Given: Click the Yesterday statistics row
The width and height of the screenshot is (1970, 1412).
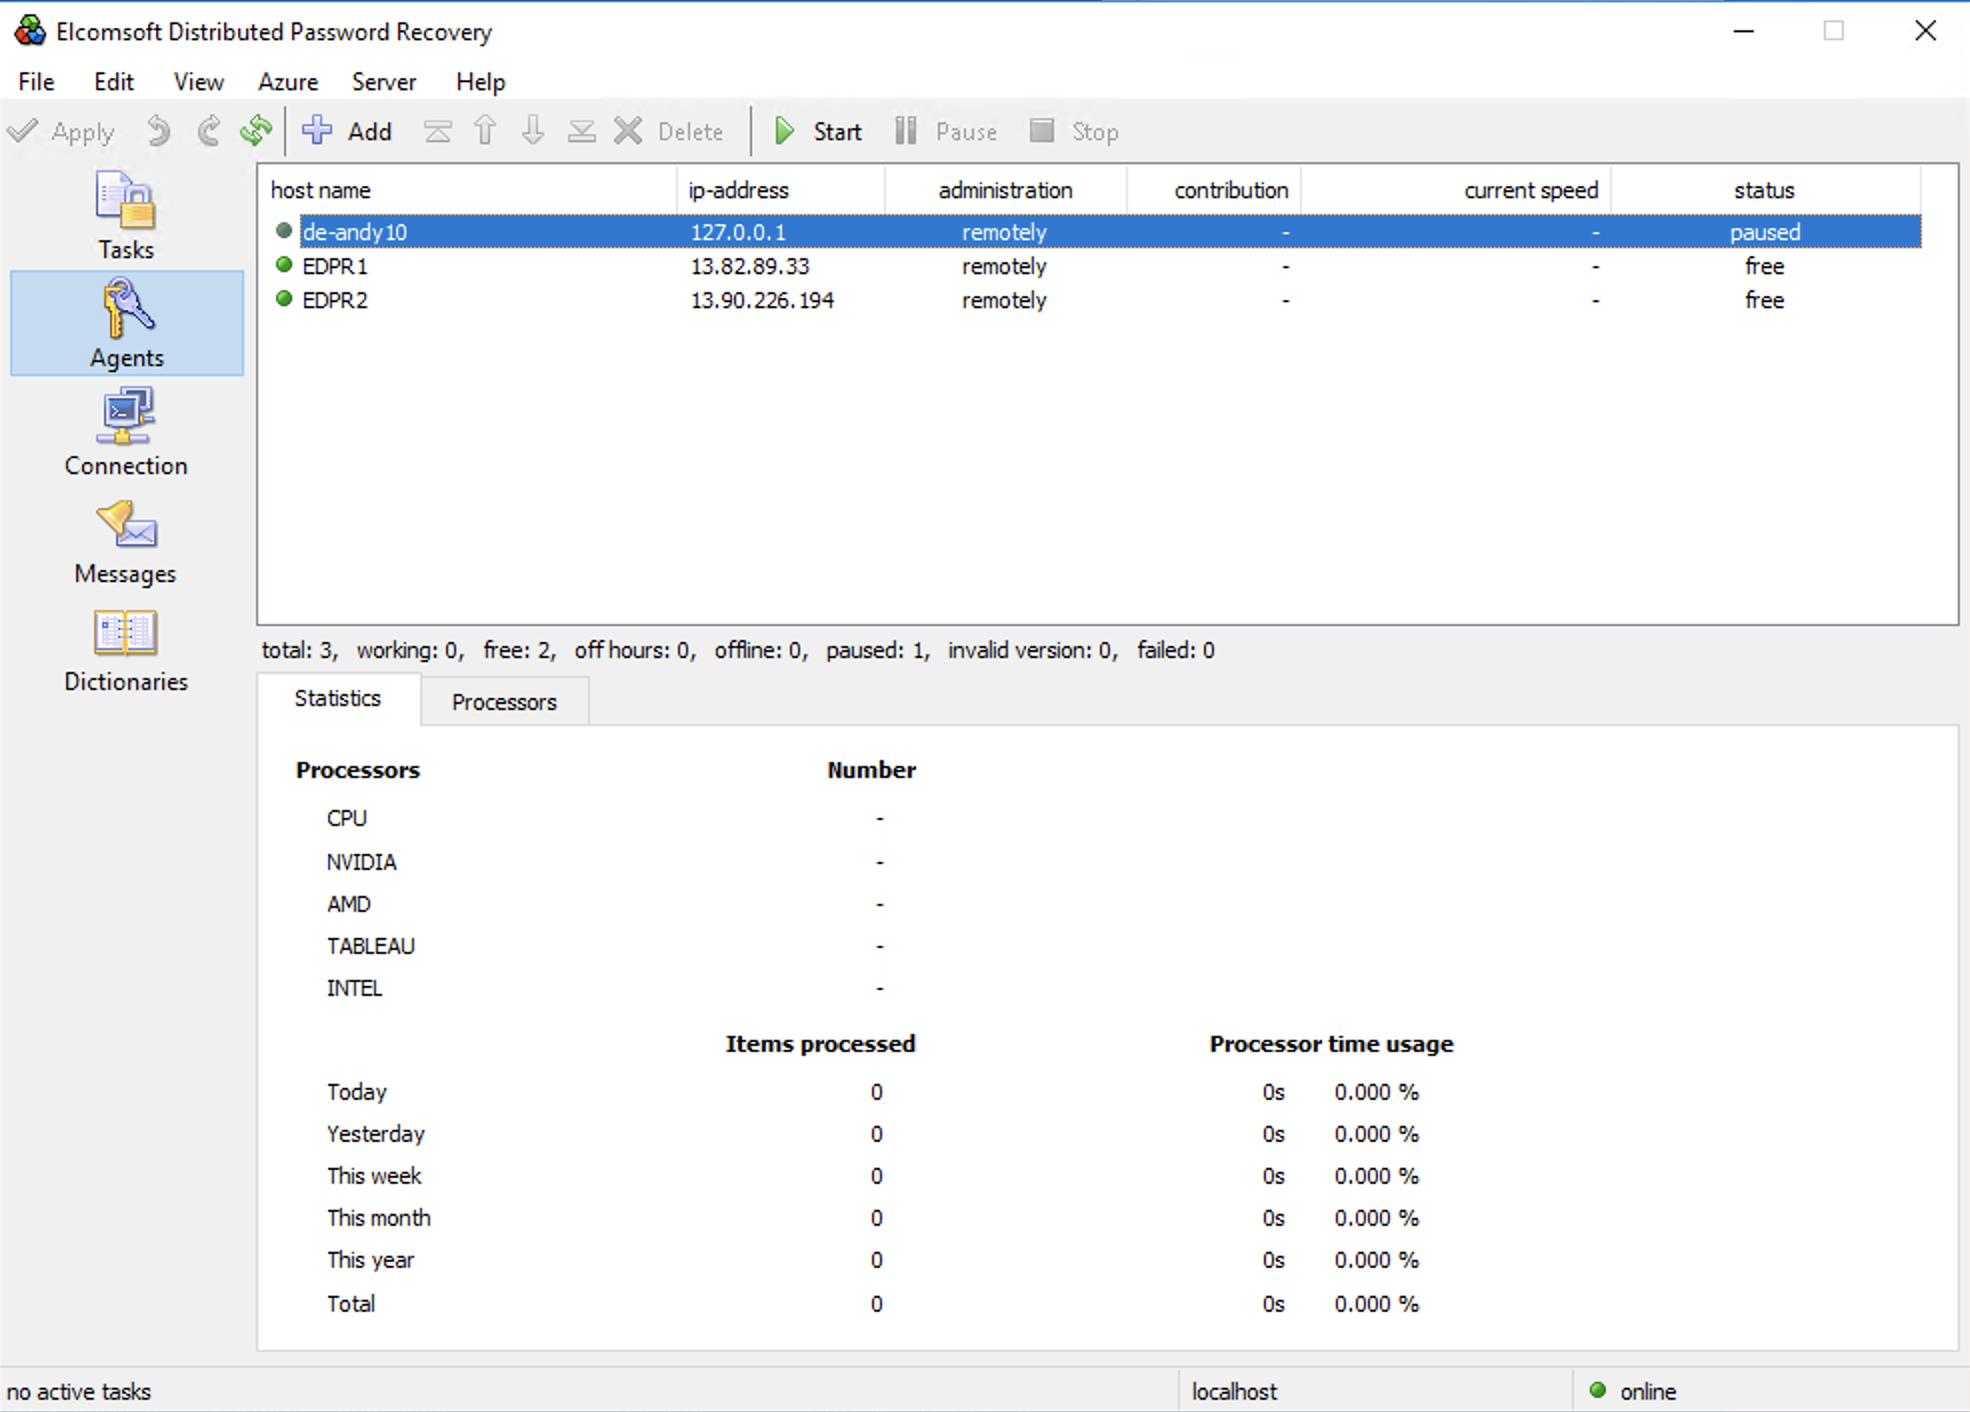Looking at the screenshot, I should (x=376, y=1134).
